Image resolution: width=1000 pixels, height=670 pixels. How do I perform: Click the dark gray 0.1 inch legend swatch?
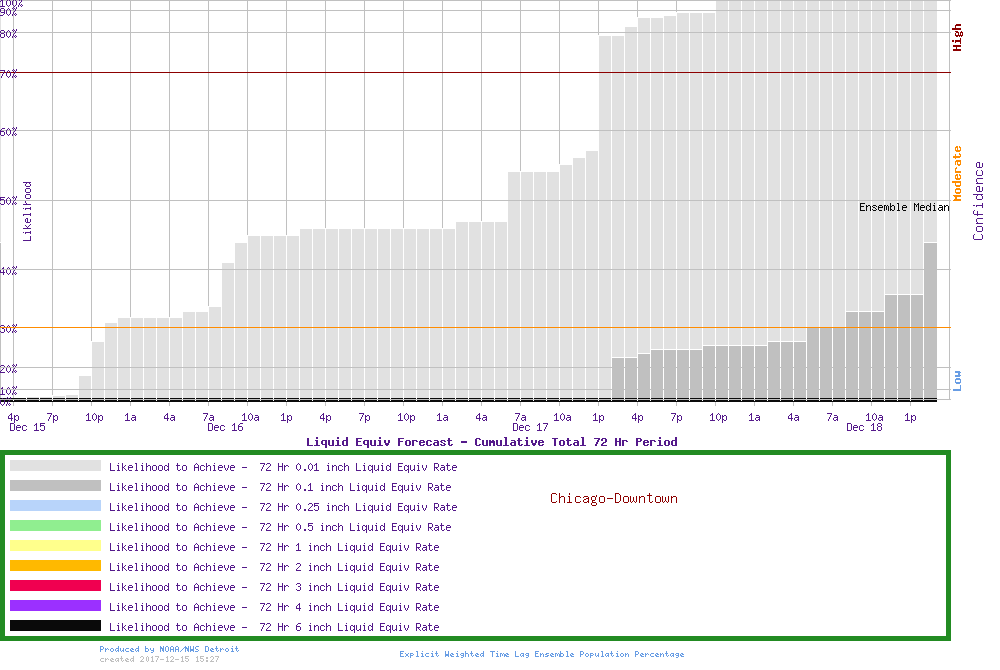tap(55, 486)
